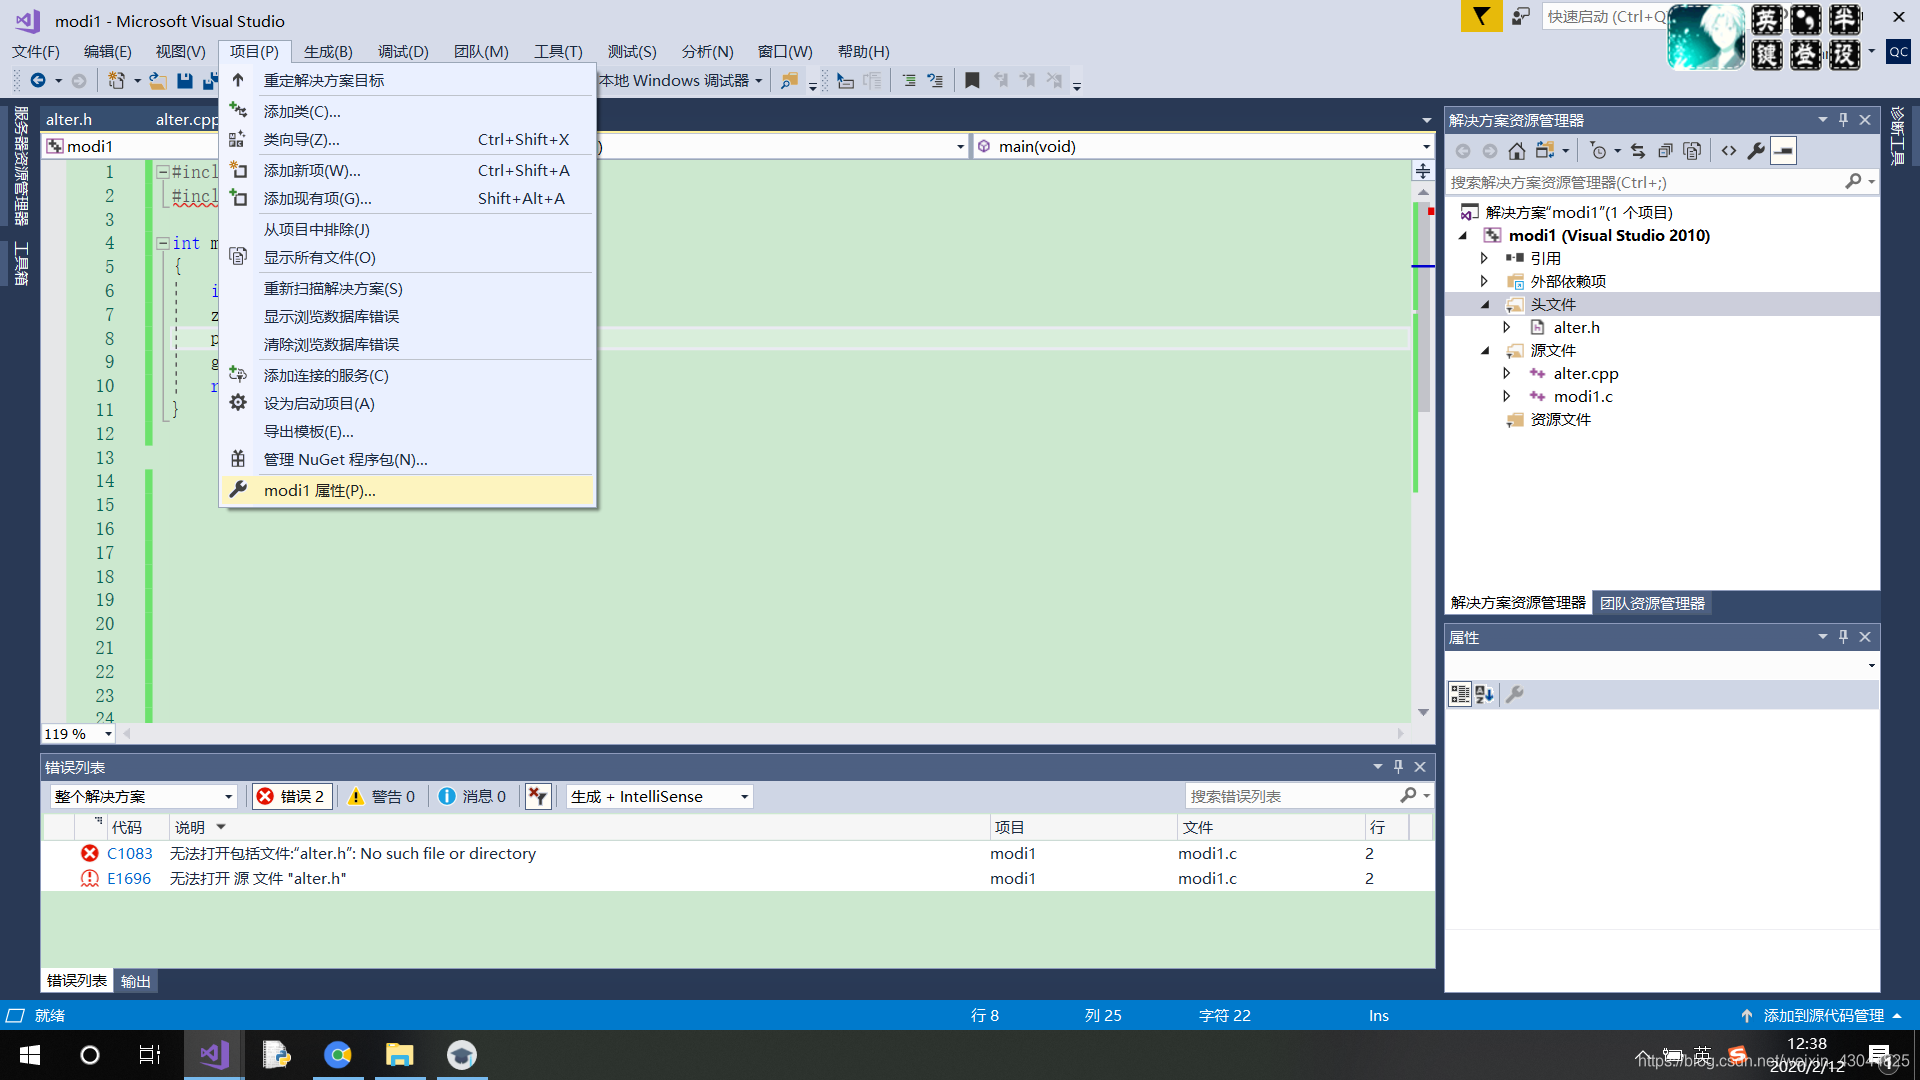
Task: Click 添加到源代码管理 in status bar
Action: [1823, 1015]
